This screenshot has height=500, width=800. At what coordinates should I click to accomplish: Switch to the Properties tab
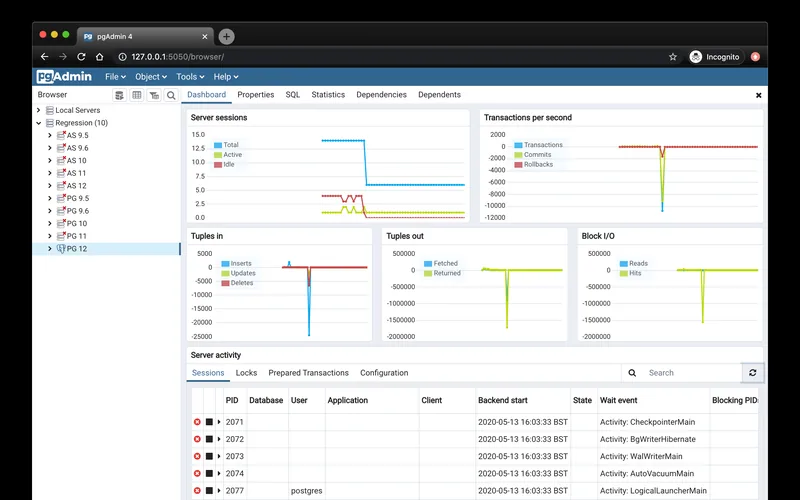256,95
